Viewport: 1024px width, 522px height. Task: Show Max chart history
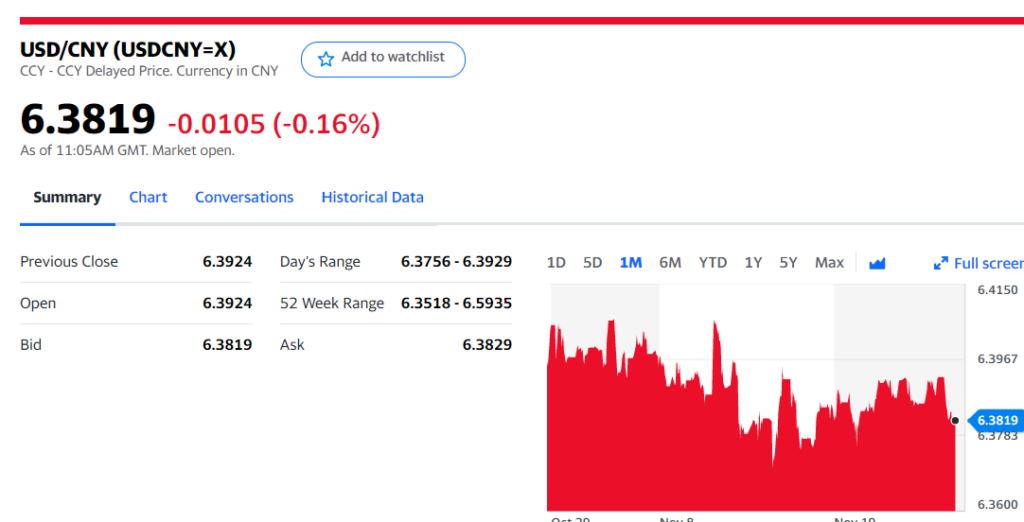pyautogui.click(x=829, y=263)
